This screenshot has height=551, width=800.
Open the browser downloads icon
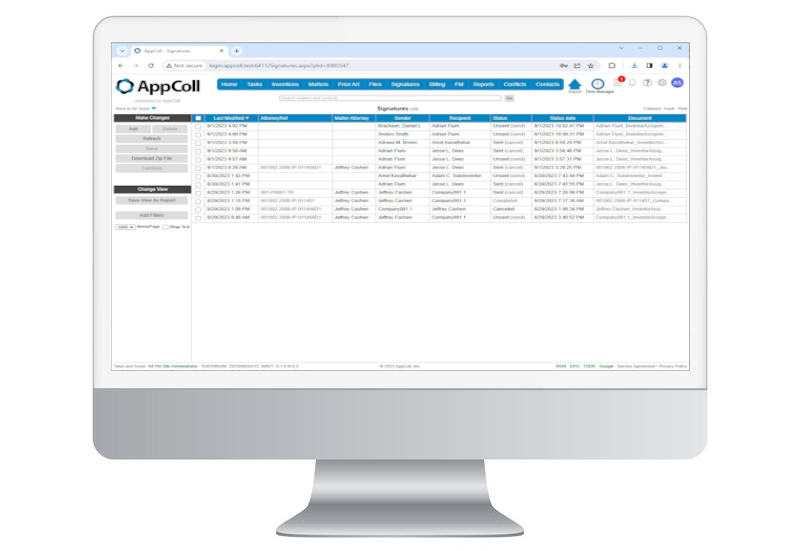point(634,65)
